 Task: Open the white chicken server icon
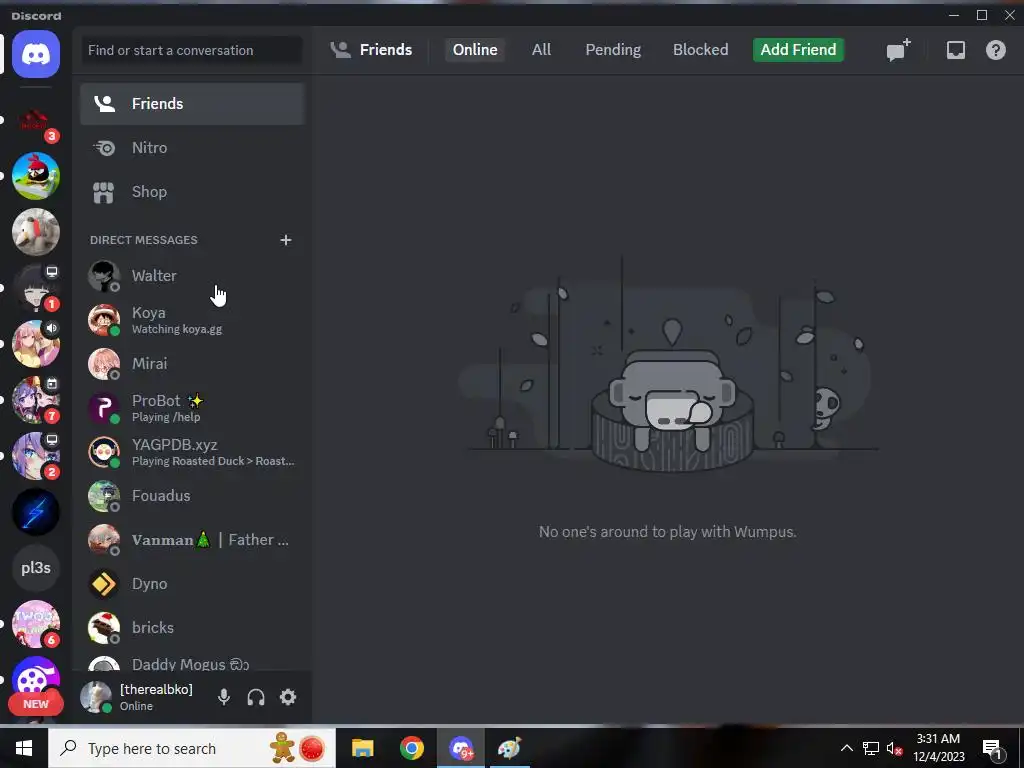click(x=36, y=232)
